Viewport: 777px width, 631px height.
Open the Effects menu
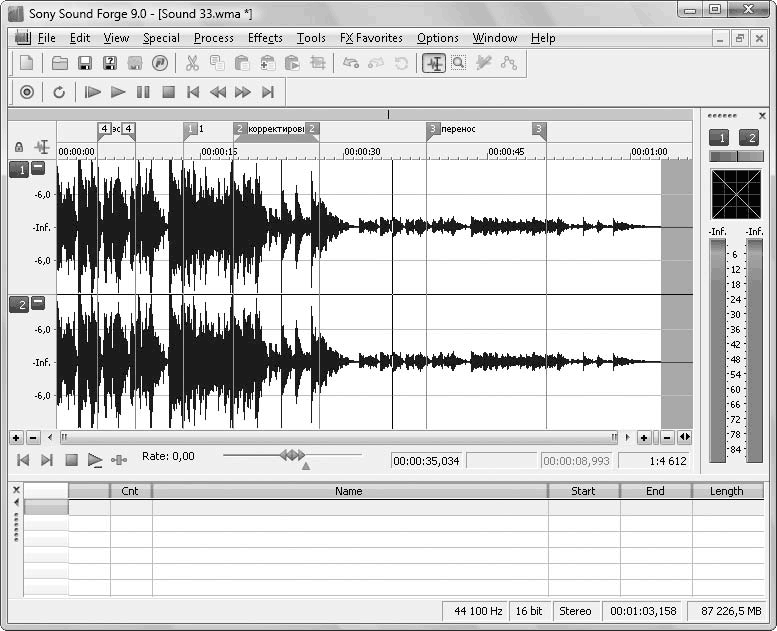click(x=265, y=38)
